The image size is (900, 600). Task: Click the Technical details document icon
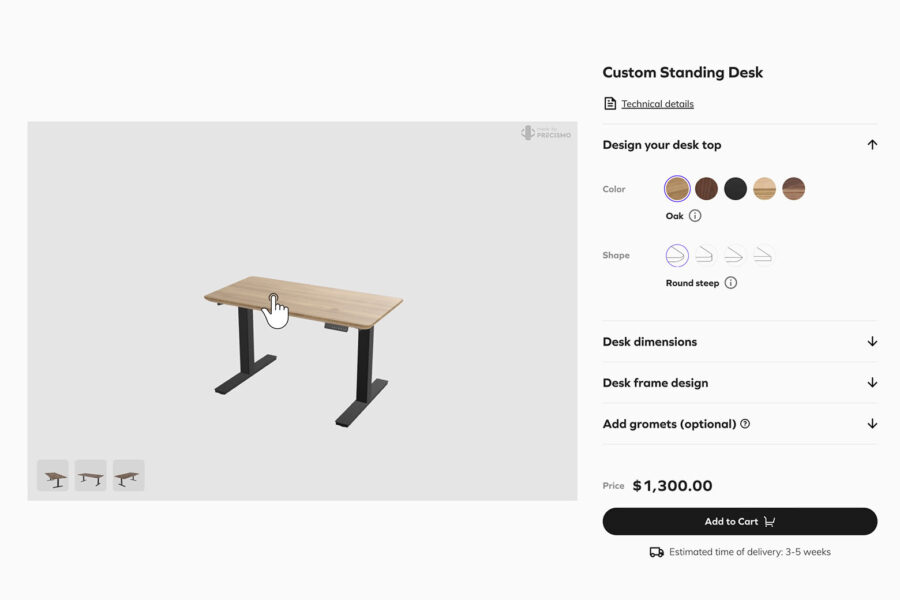click(608, 103)
